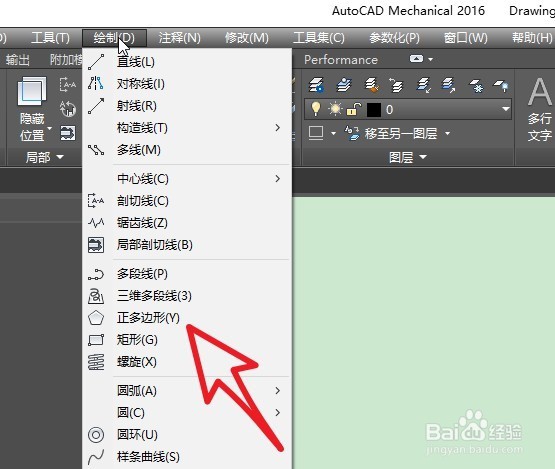The image size is (555, 469).
Task: Expand Construction Line 构造线(T) submenu arrow
Action: (x=278, y=128)
